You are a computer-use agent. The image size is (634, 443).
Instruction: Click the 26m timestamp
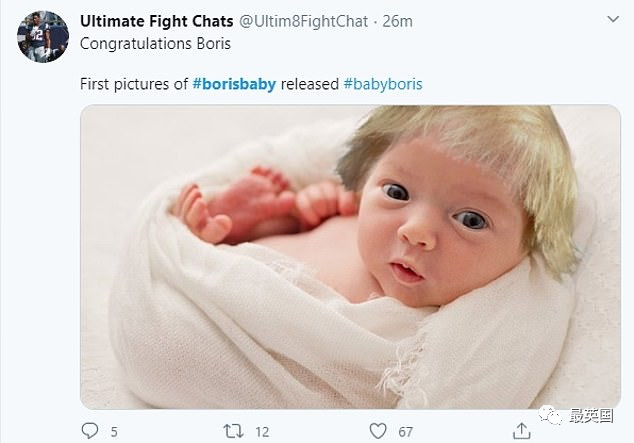(399, 20)
